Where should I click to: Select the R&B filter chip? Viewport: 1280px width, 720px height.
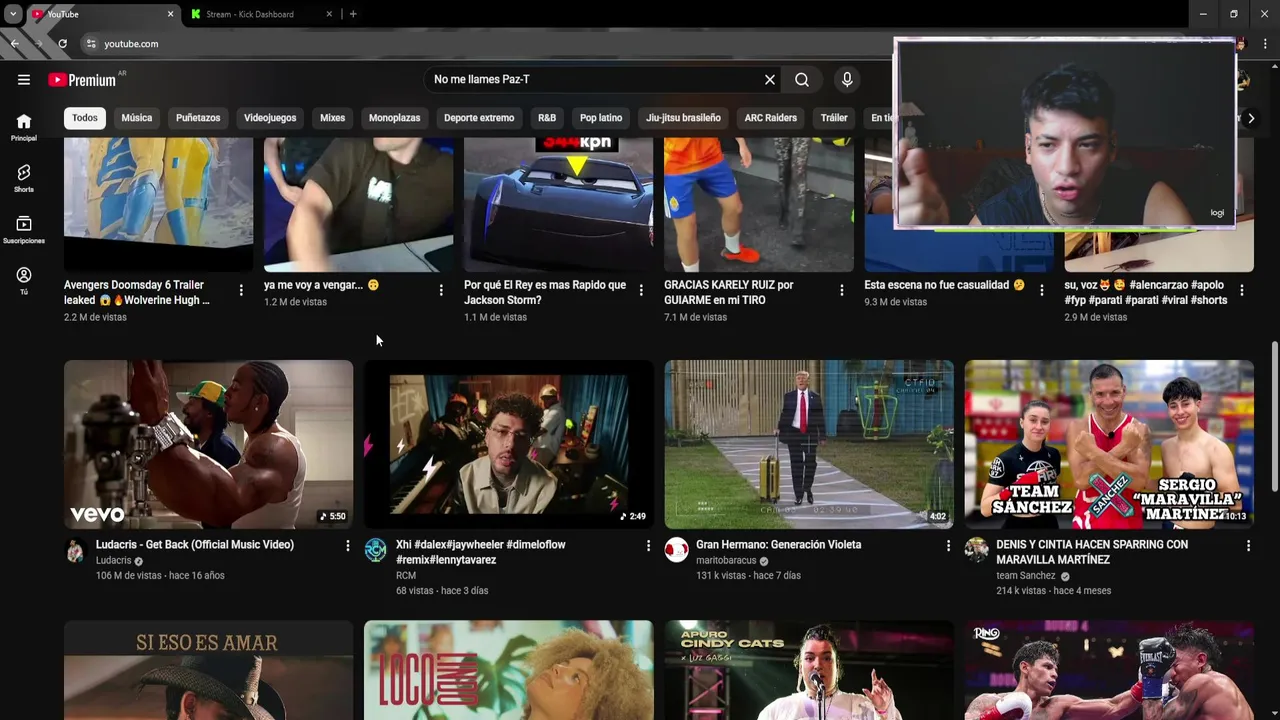547,118
